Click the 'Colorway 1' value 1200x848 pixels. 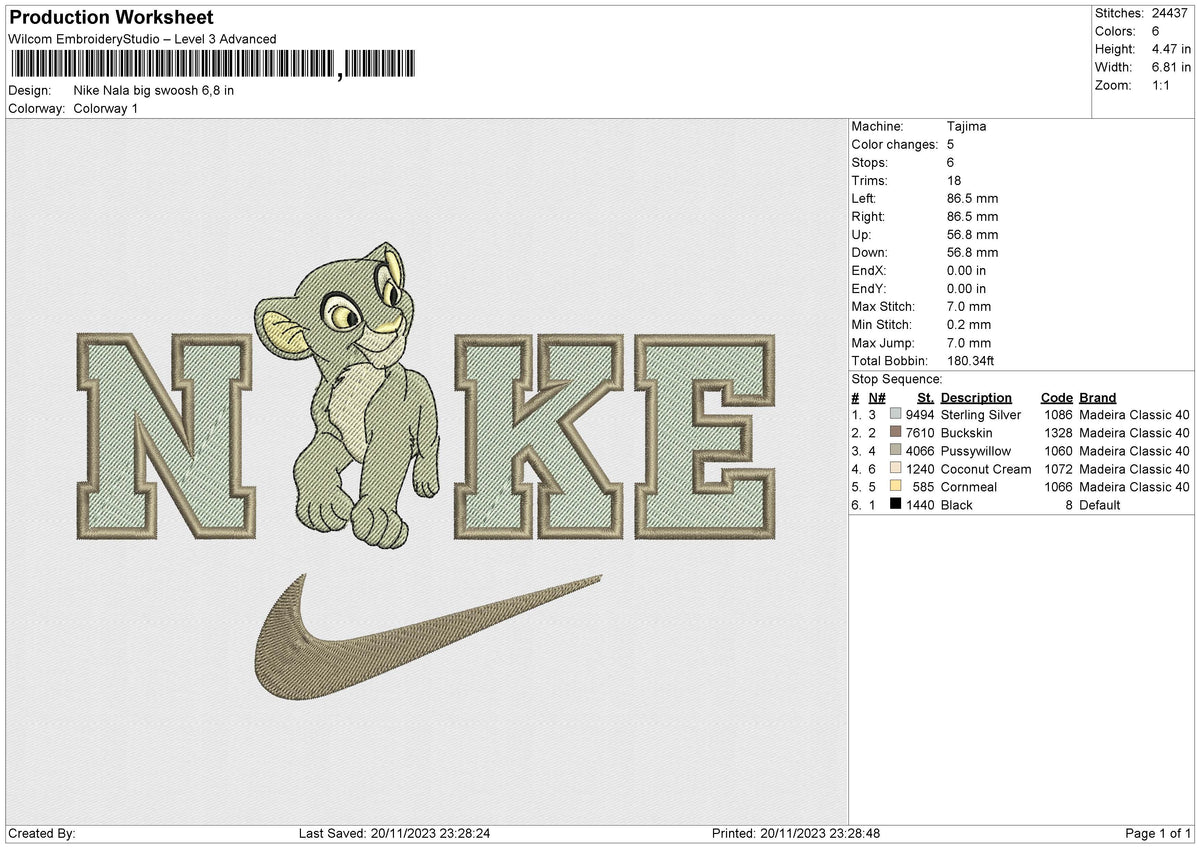click(x=106, y=108)
